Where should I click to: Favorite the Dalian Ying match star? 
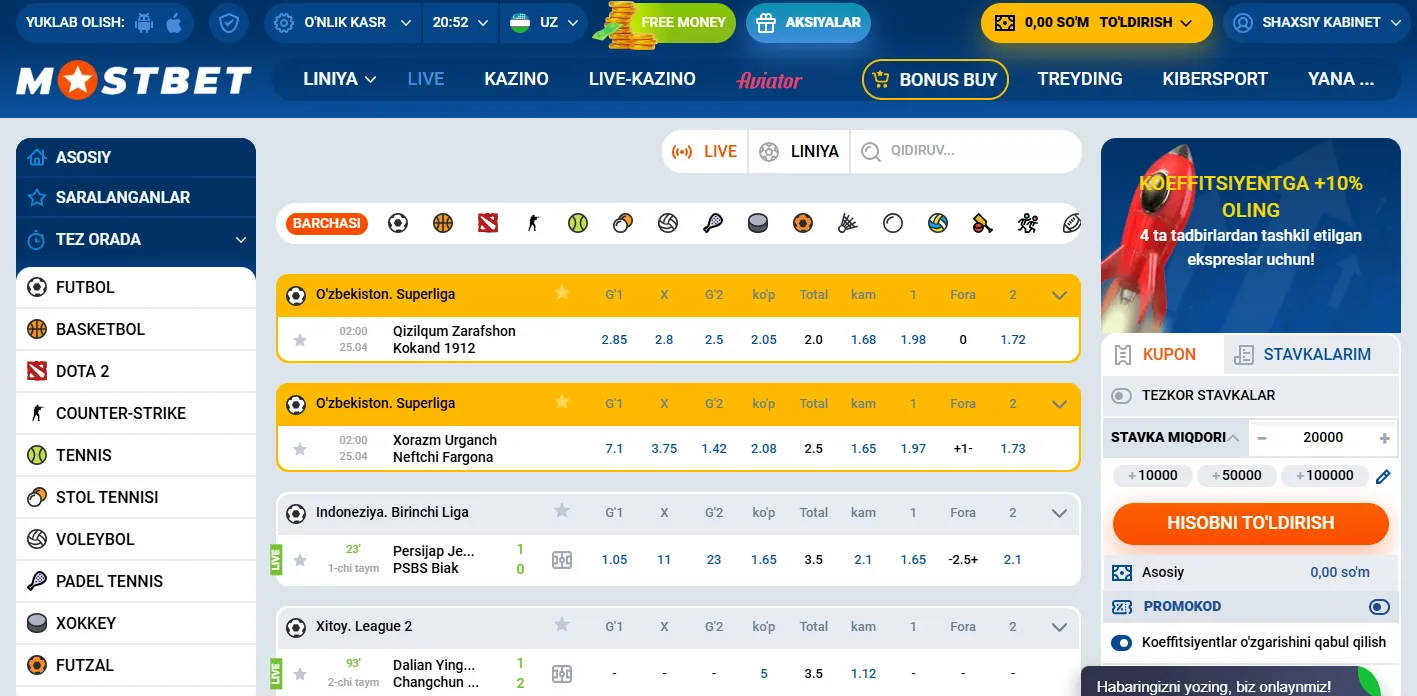[300, 674]
